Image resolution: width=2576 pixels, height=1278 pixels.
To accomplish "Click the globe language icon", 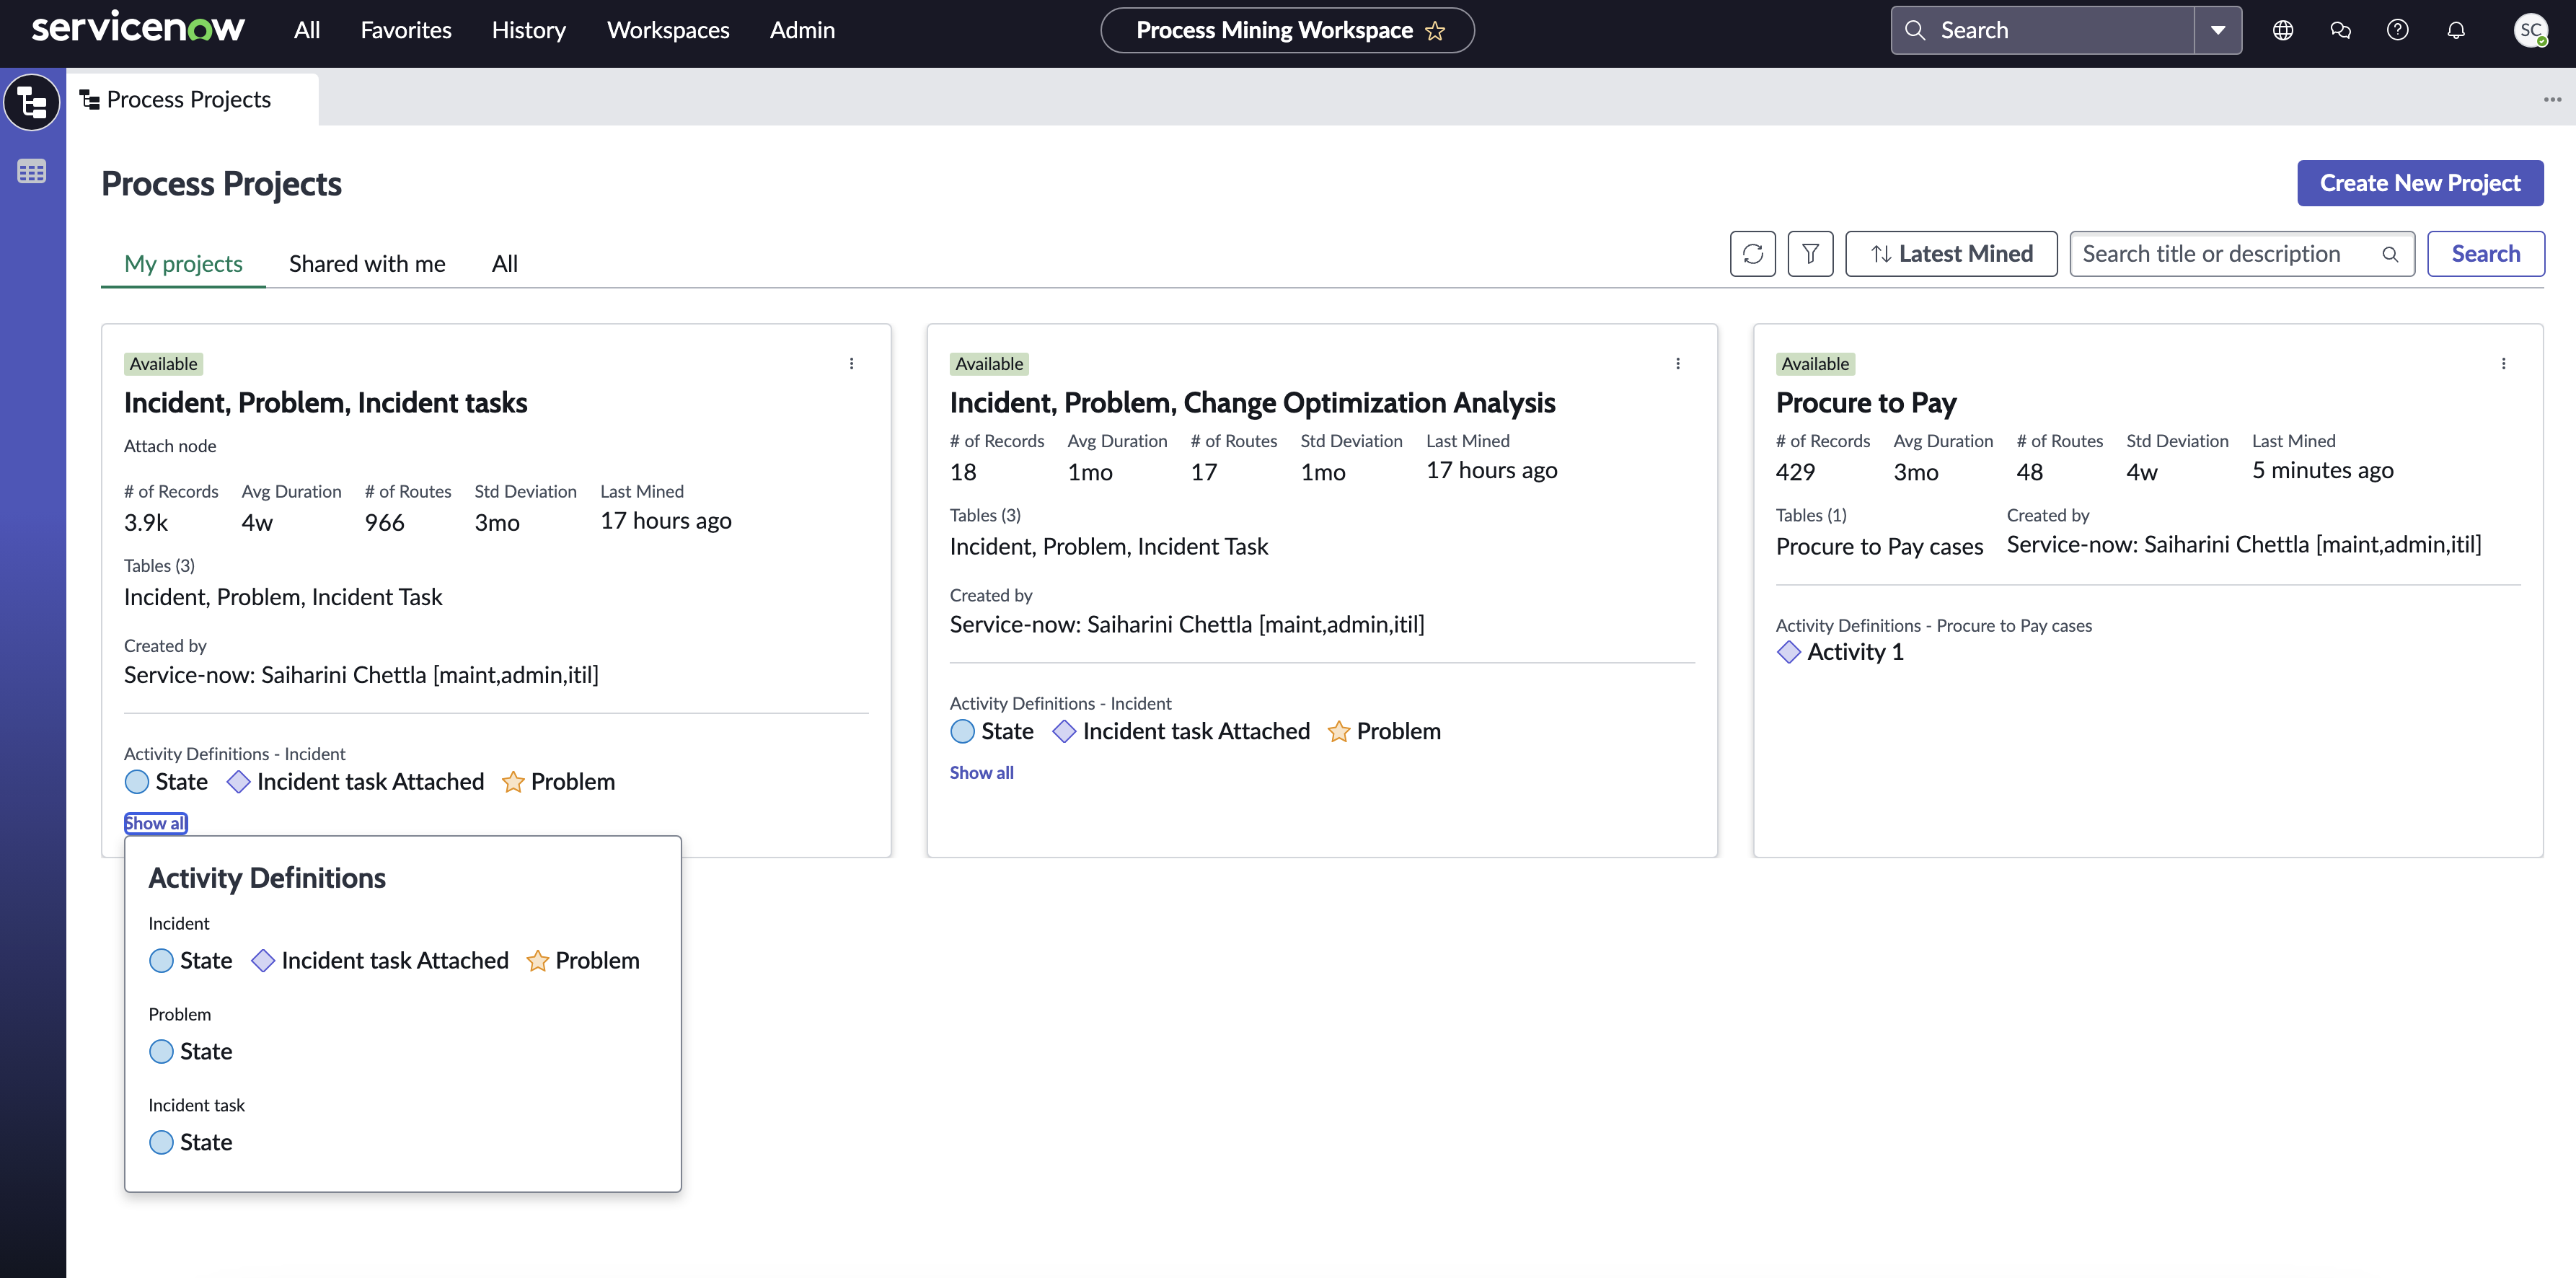I will 2283,30.
